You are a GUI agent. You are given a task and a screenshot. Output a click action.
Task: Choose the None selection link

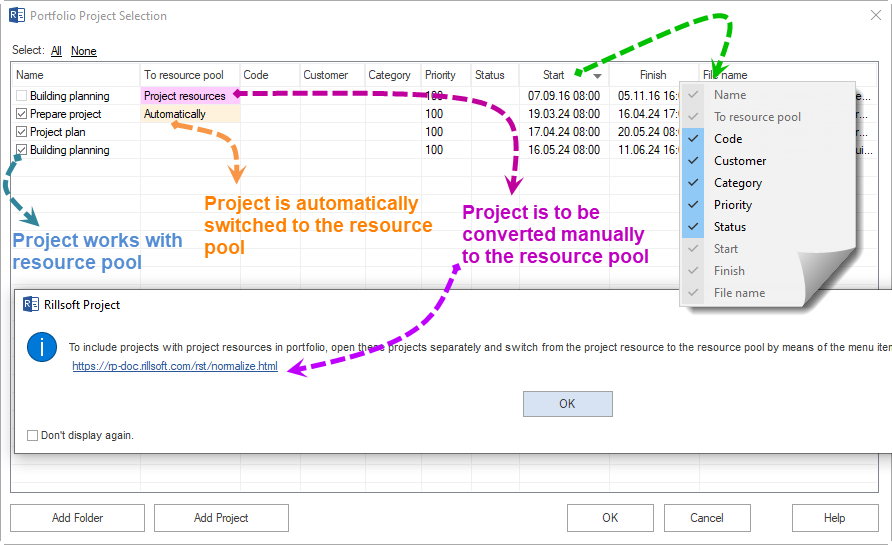84,51
